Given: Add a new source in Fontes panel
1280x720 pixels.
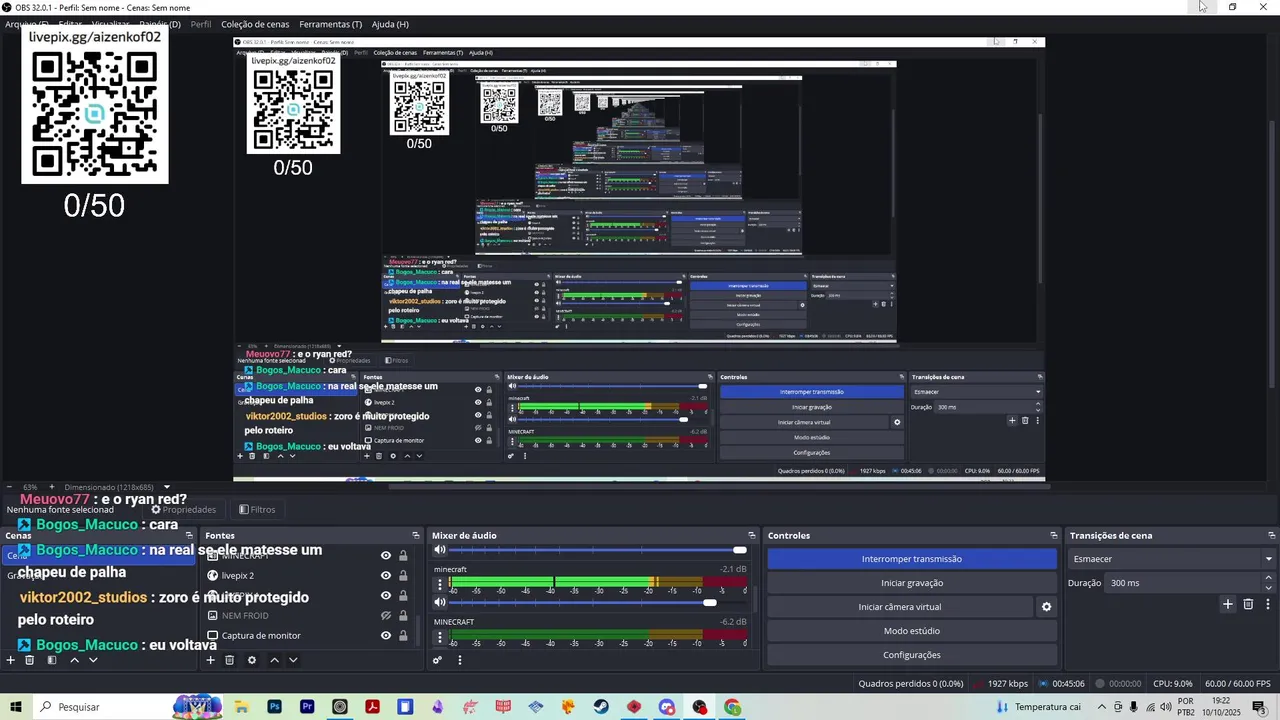Looking at the screenshot, I should (210, 660).
